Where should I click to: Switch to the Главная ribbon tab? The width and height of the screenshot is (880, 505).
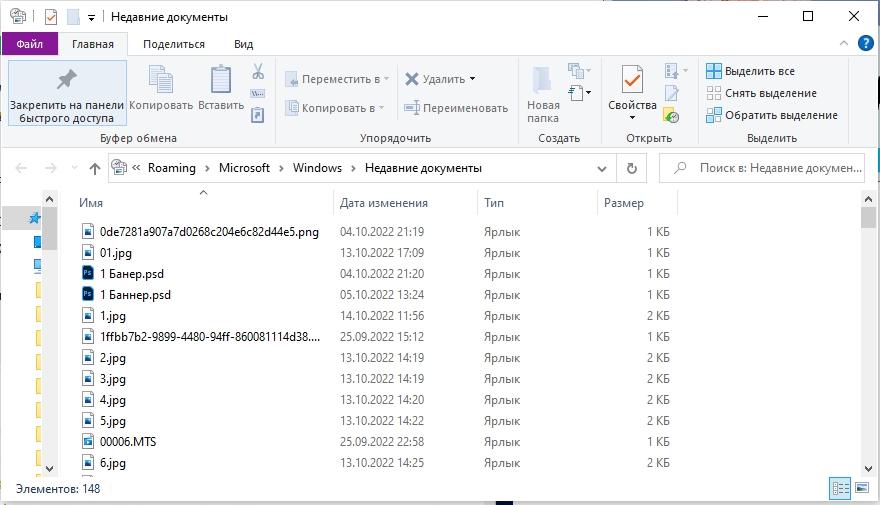93,44
